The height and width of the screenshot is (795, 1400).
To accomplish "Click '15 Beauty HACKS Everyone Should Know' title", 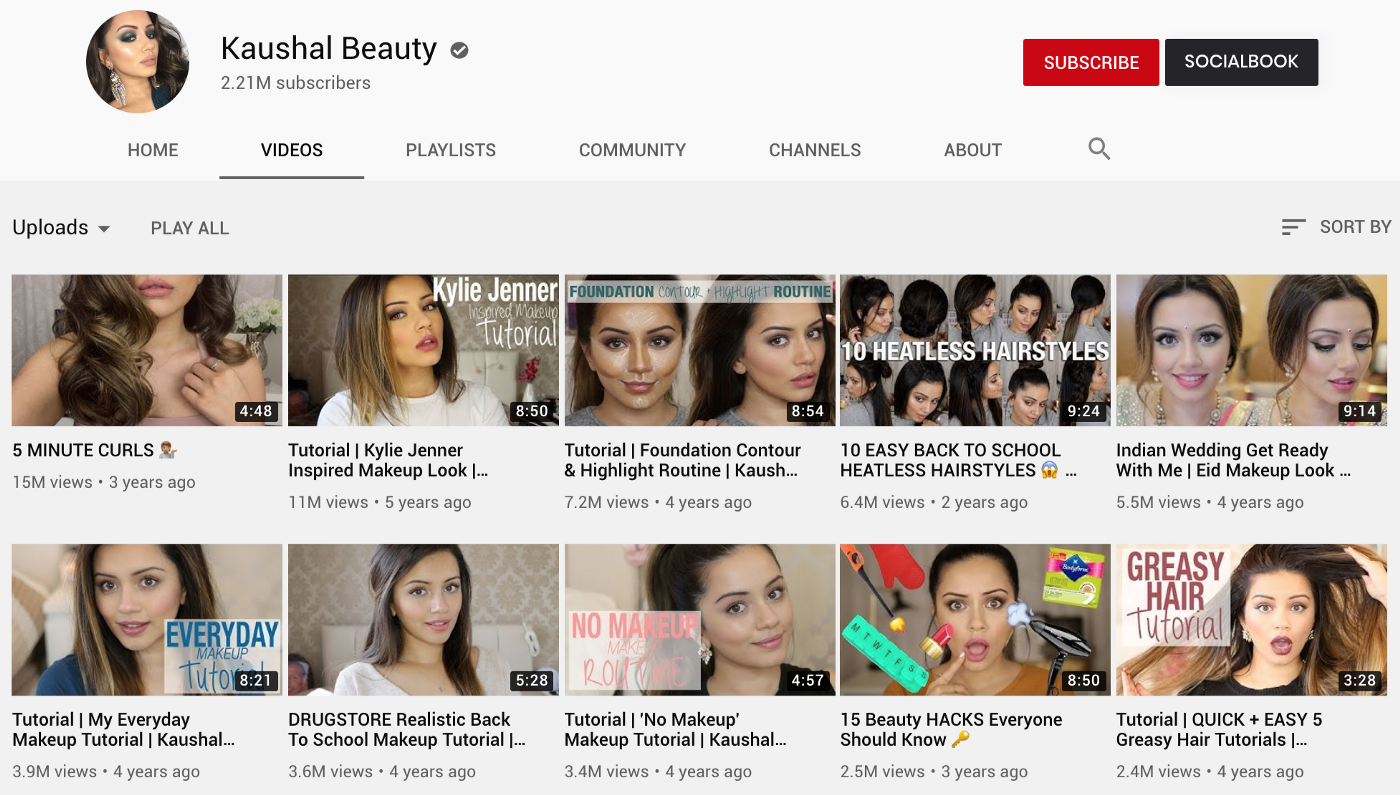I will tap(951, 729).
